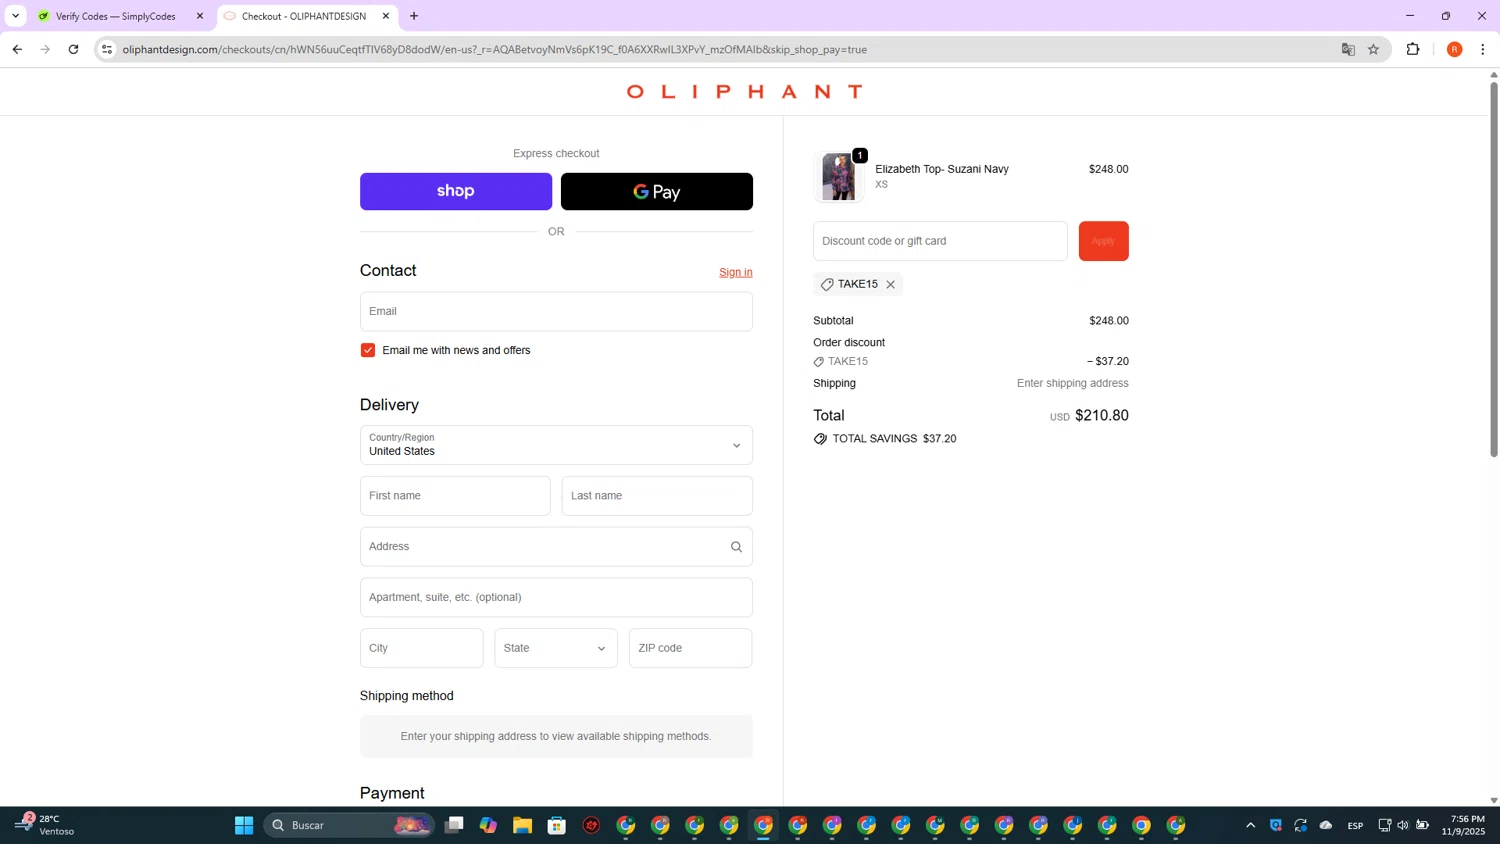The width and height of the screenshot is (1500, 844).
Task: Click the taskbar Buscar search box
Action: click(349, 825)
